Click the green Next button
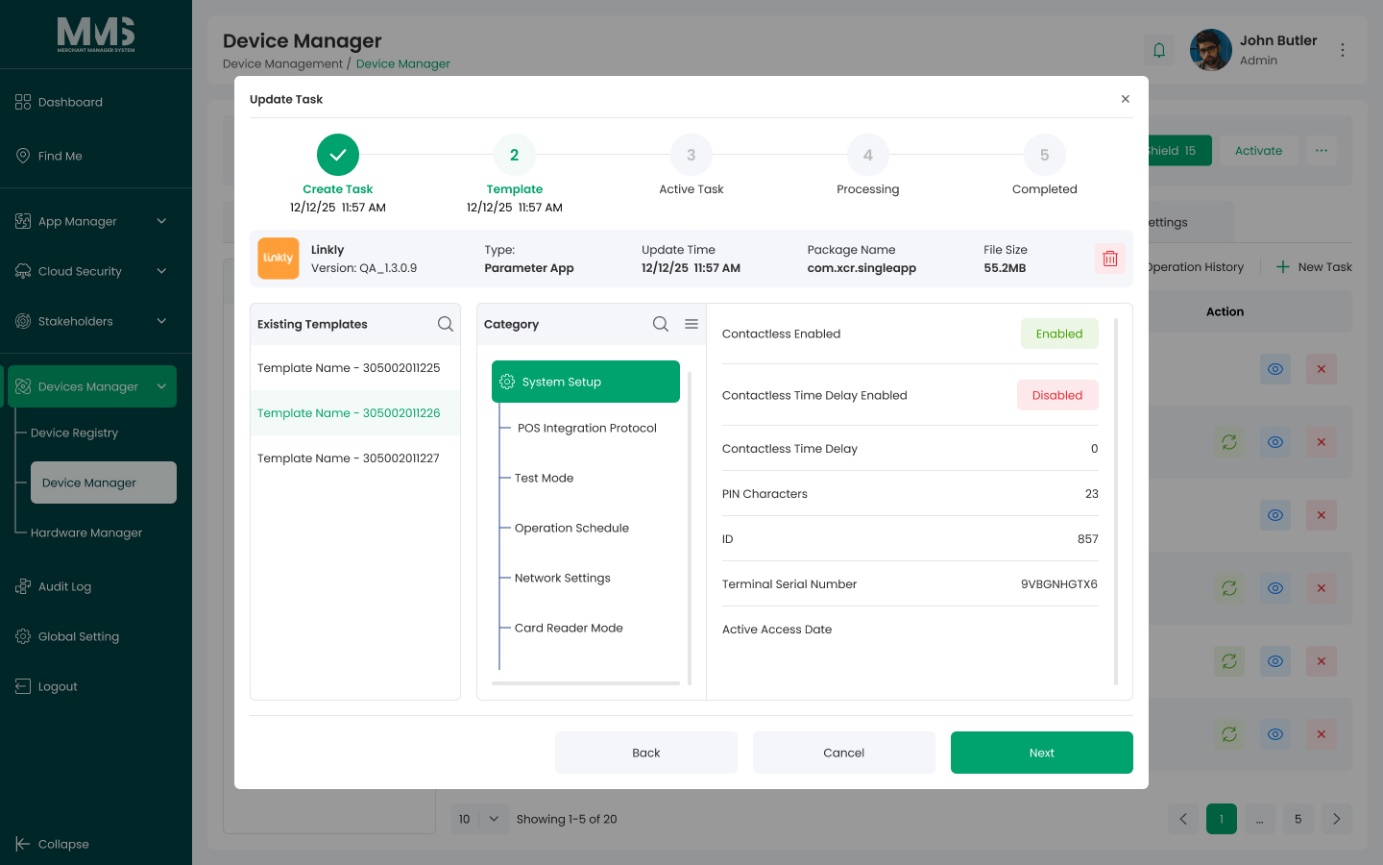This screenshot has height=865, width=1383. [1041, 753]
